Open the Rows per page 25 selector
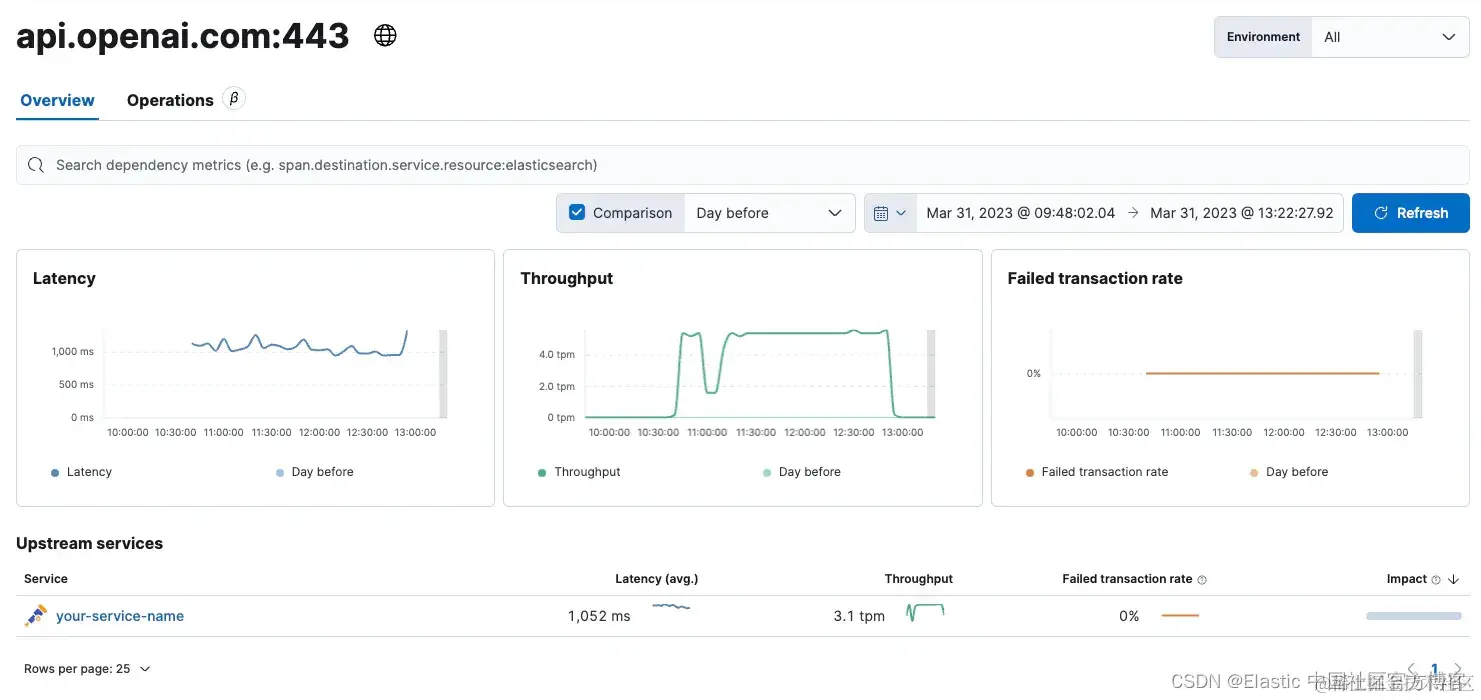1481x700 pixels. pos(87,668)
